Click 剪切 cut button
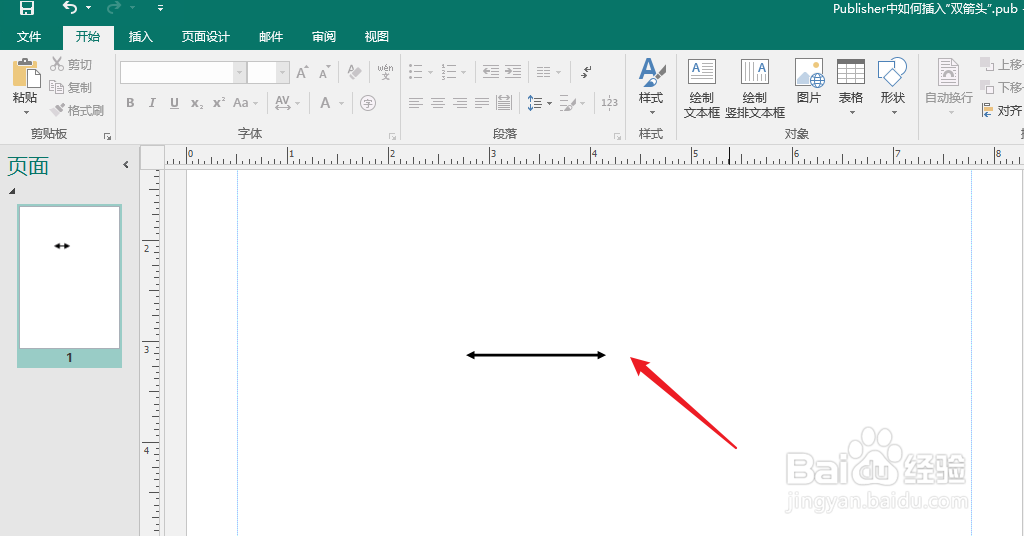The width and height of the screenshot is (1024, 536). pyautogui.click(x=72, y=64)
